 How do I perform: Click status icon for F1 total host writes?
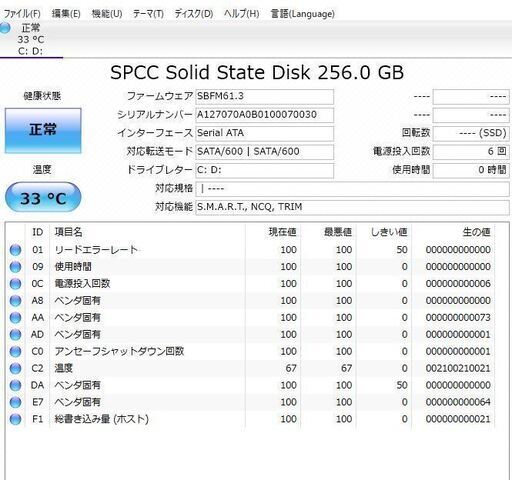[x=15, y=419]
